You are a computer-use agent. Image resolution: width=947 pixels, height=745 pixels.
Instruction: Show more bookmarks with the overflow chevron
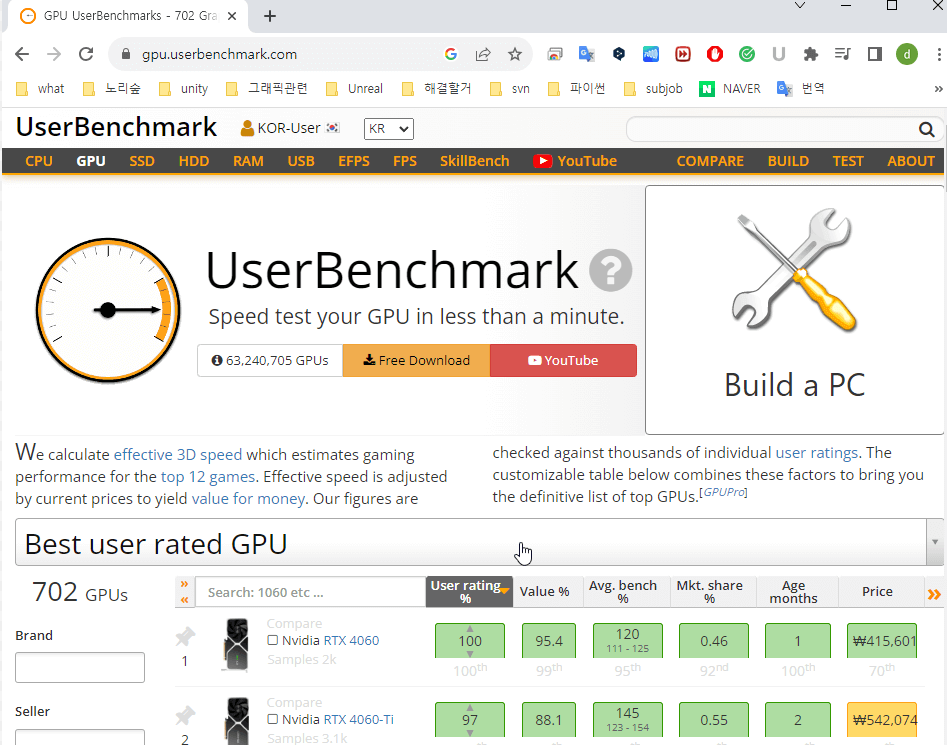(938, 89)
